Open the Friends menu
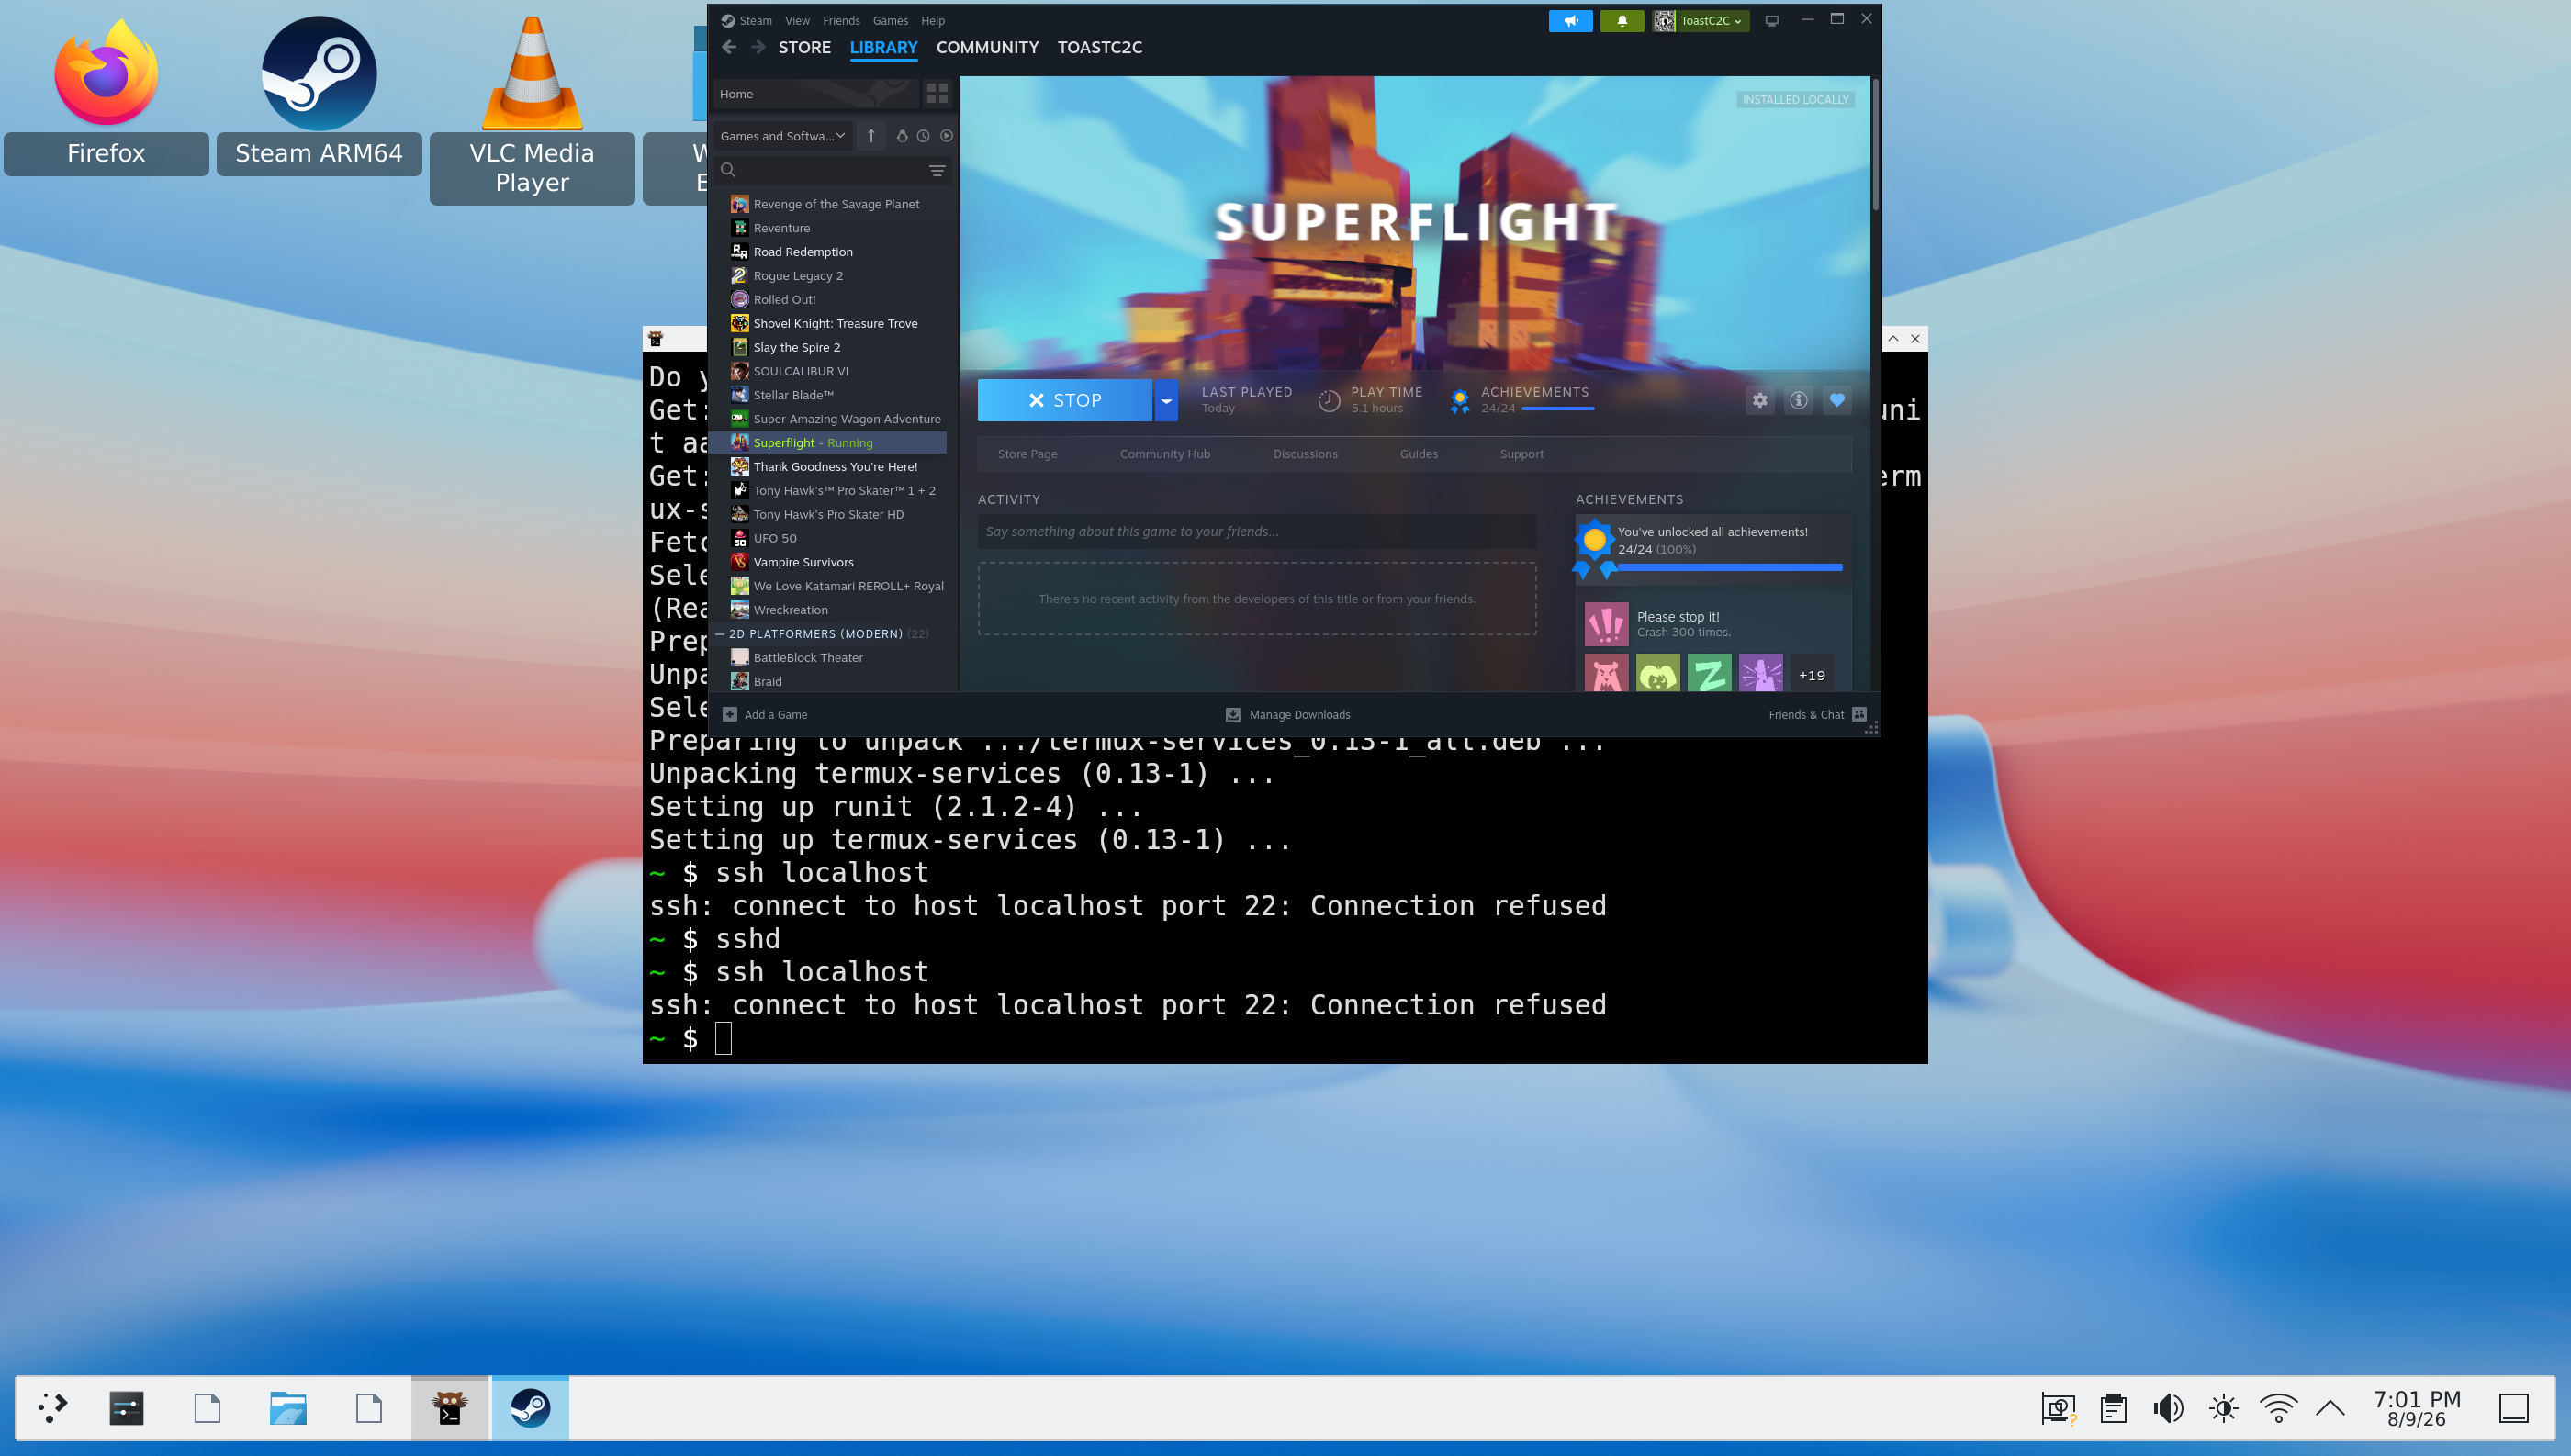The image size is (2571, 1456). [x=841, y=20]
